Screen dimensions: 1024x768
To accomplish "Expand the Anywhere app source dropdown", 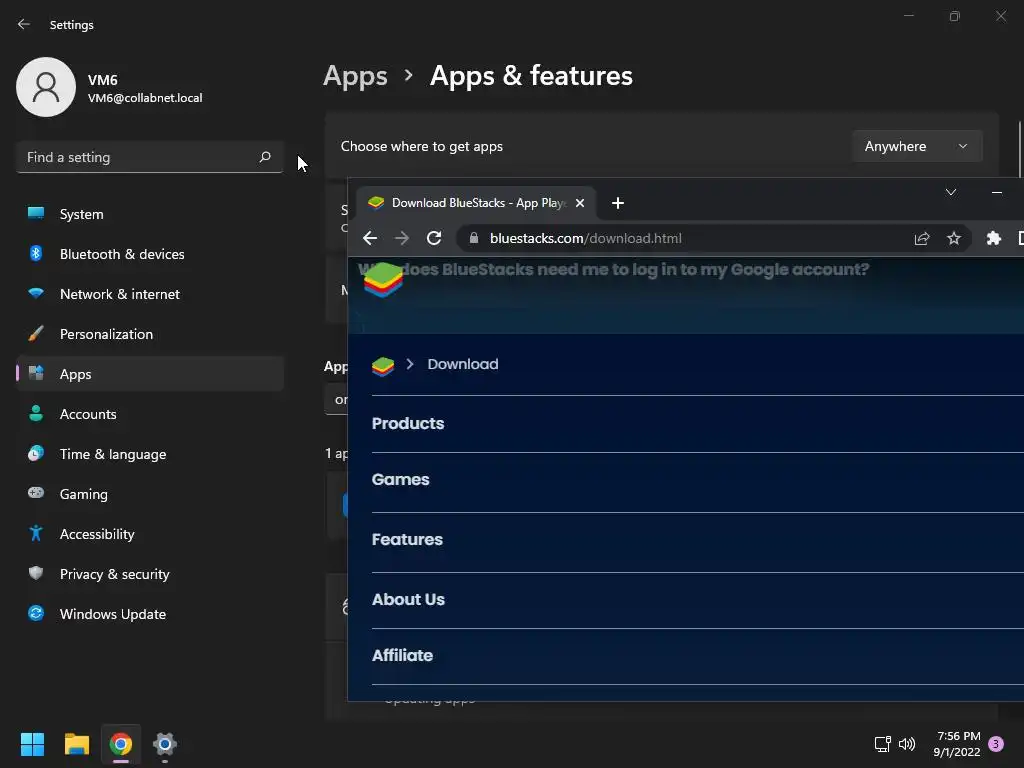I will click(917, 146).
